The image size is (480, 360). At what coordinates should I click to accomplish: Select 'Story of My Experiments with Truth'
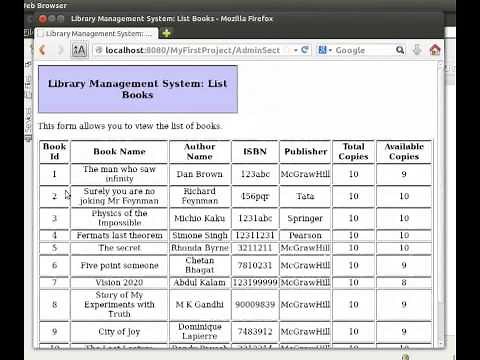tap(119, 305)
